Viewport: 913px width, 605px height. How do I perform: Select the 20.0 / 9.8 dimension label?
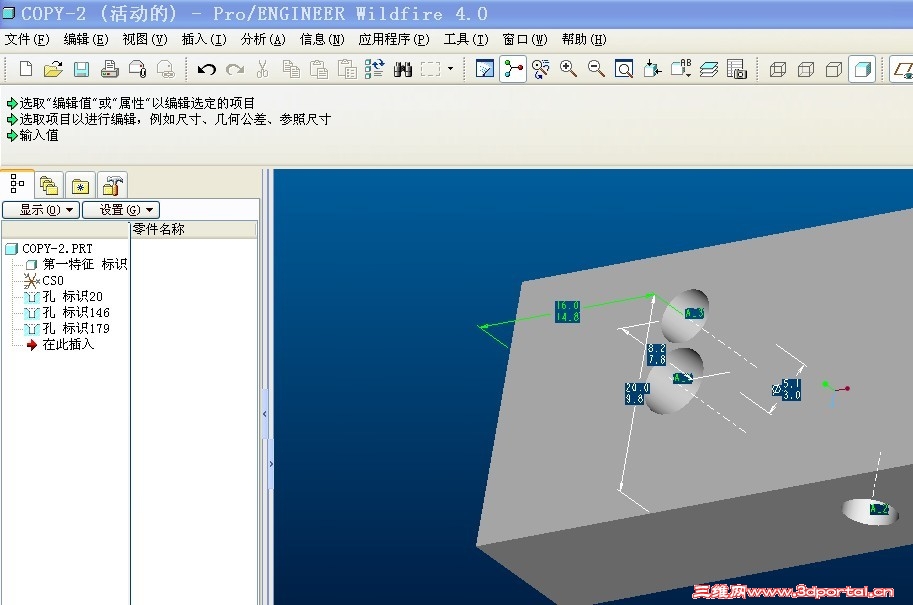coord(637,393)
